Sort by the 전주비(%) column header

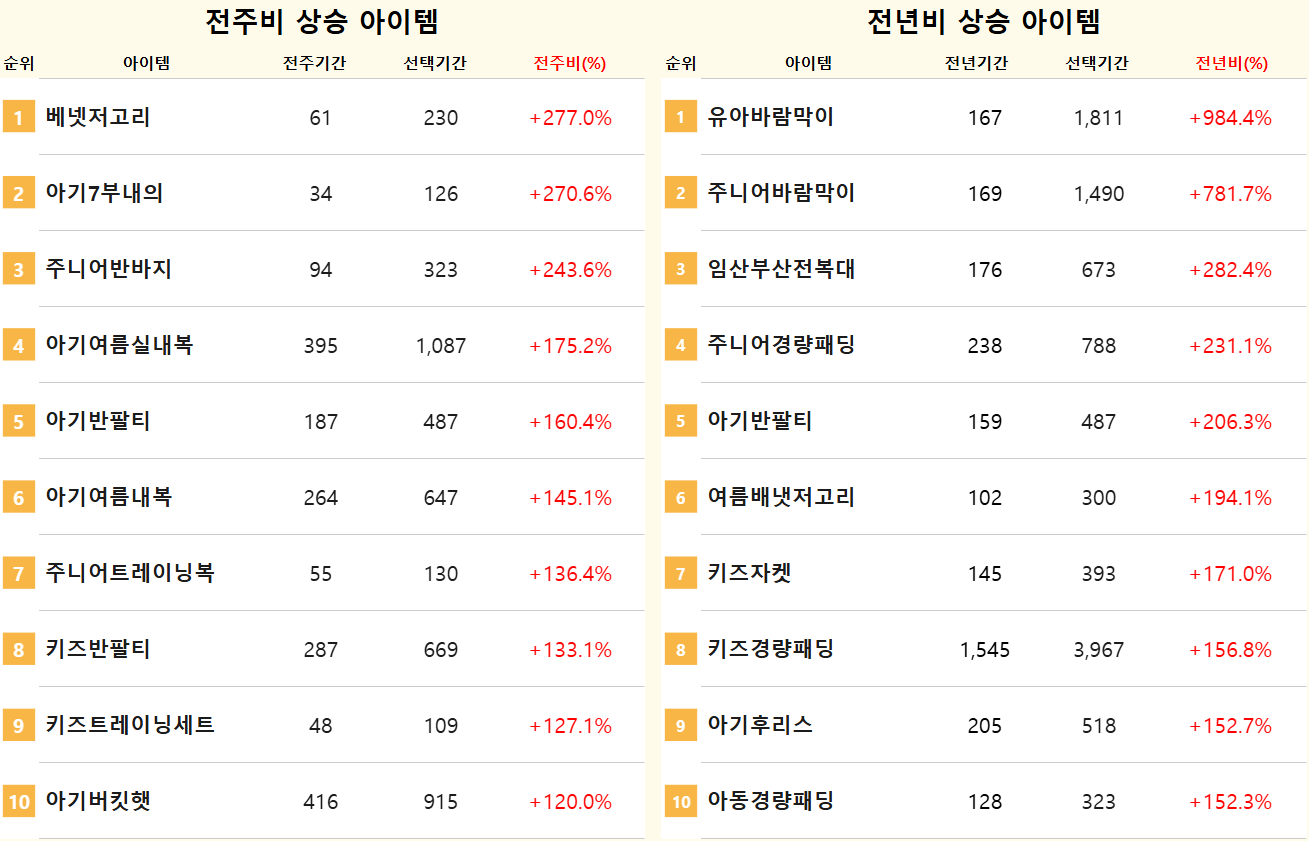570,63
